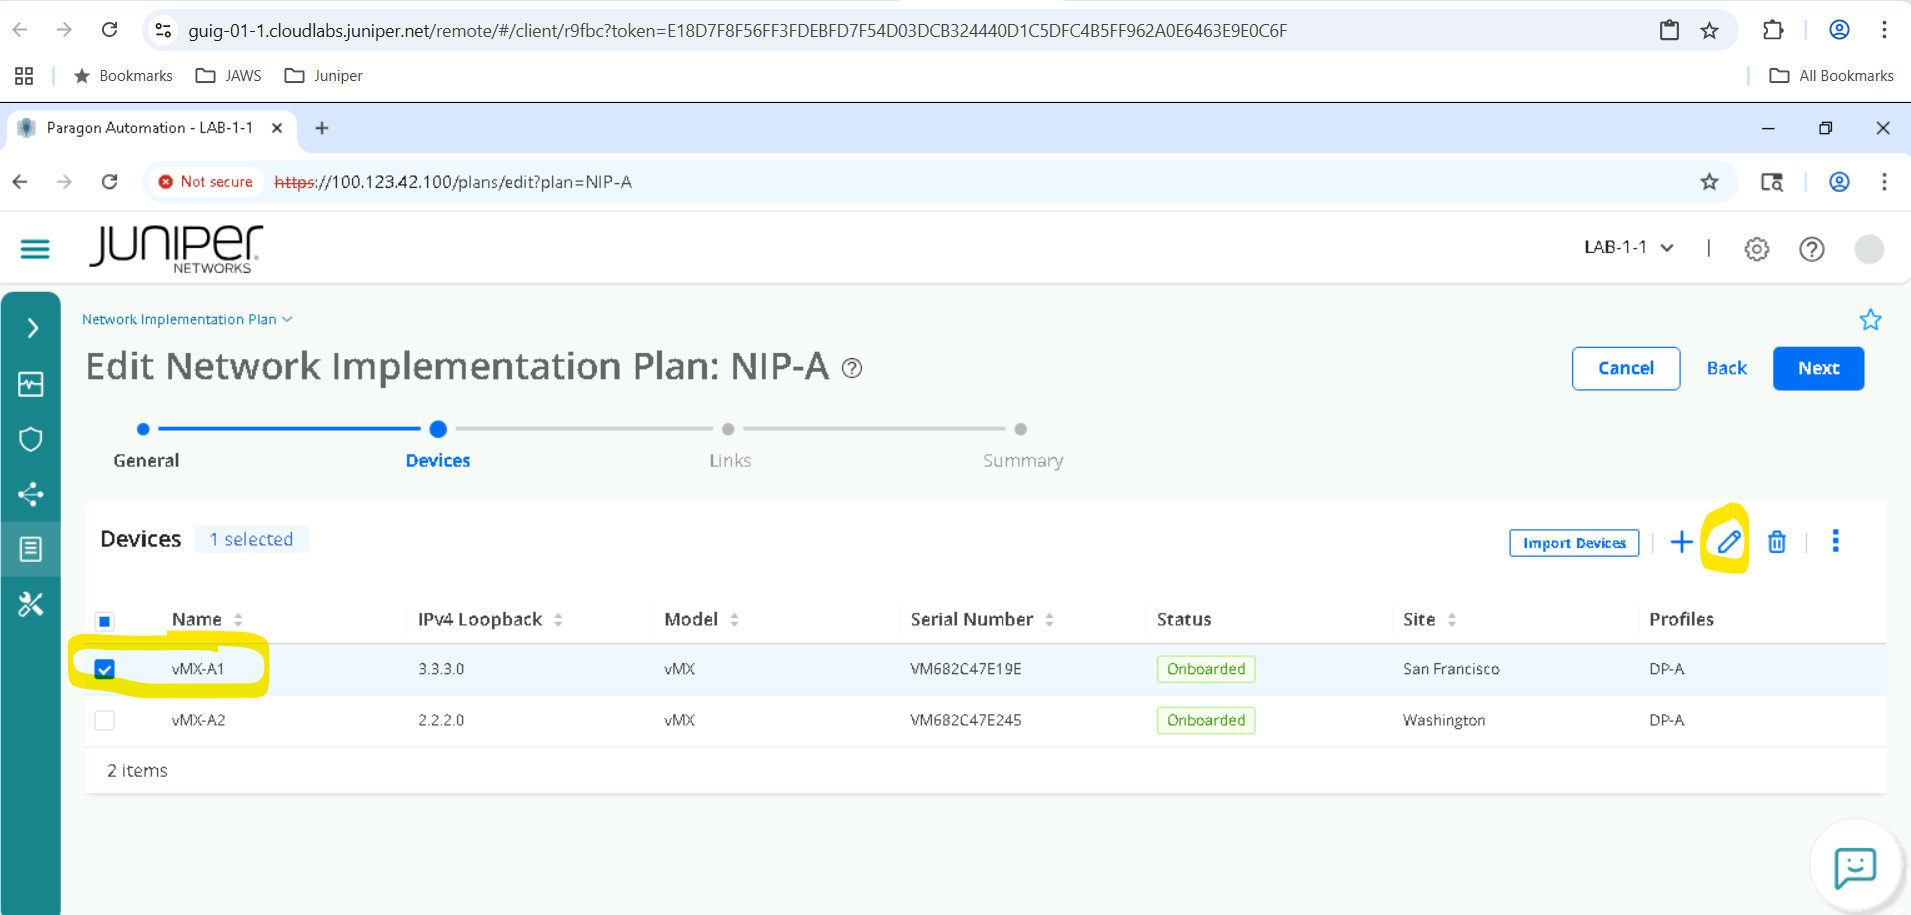Click the trash delete device icon

[1776, 542]
